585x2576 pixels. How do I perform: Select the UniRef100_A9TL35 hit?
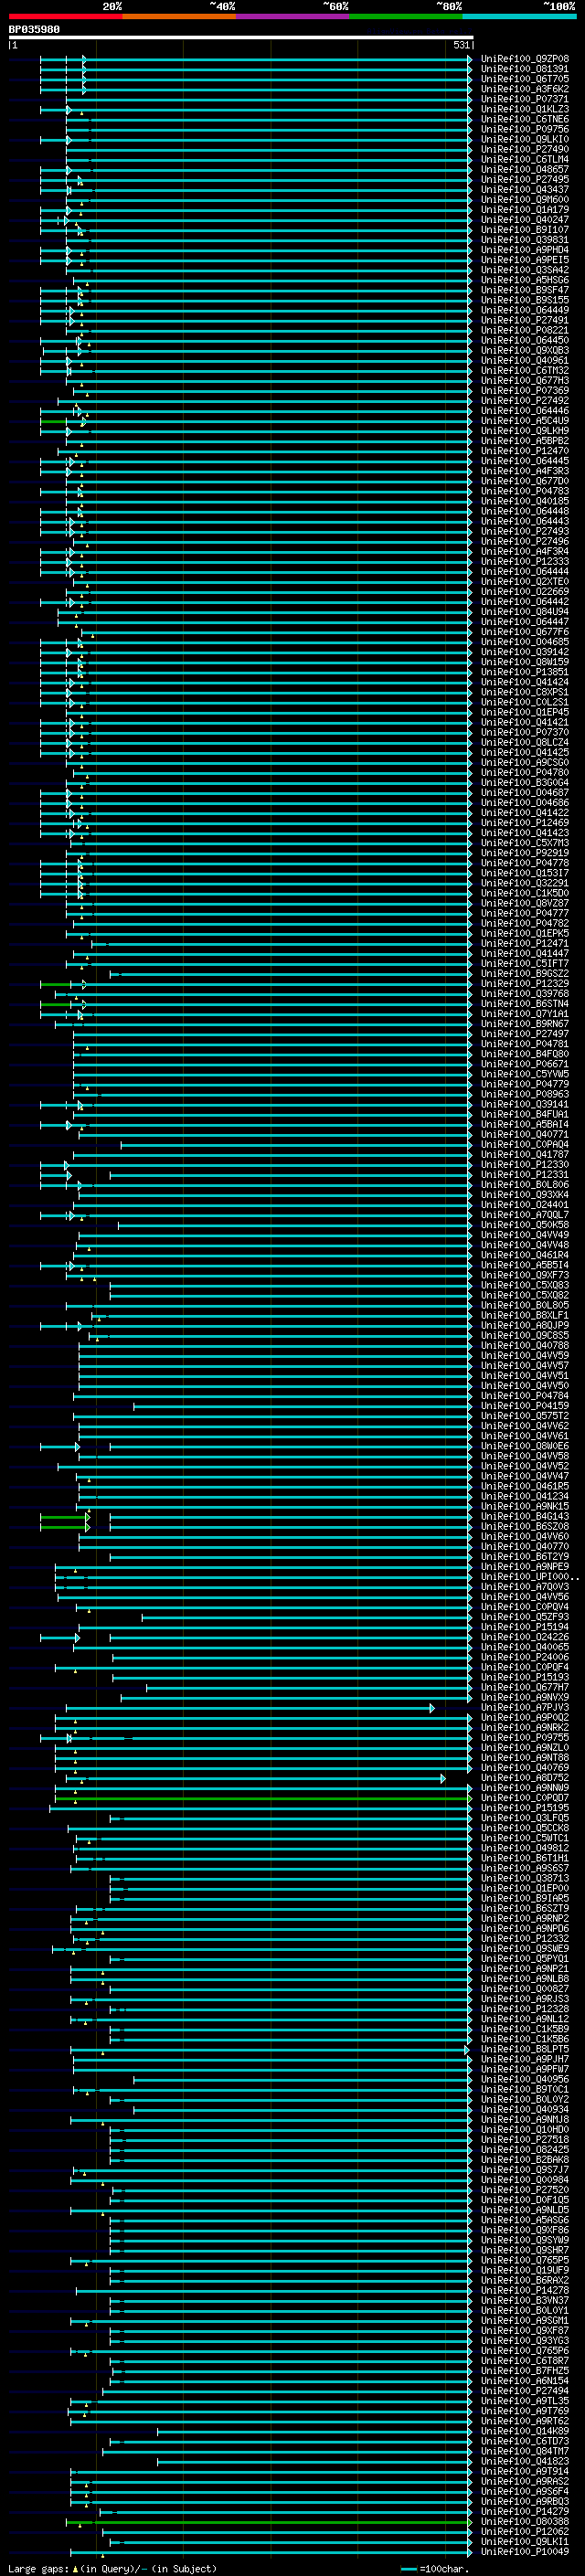pyautogui.click(x=525, y=2401)
